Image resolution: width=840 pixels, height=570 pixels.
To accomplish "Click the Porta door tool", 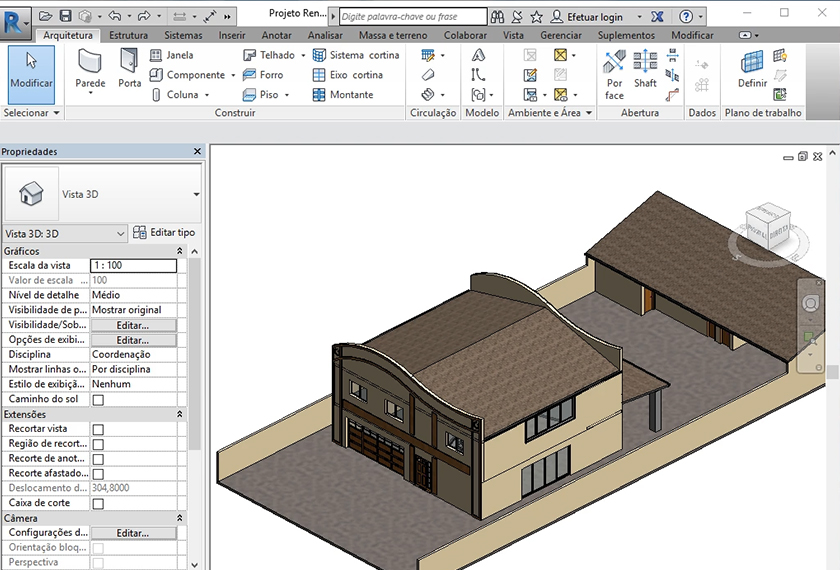I will click(130, 69).
